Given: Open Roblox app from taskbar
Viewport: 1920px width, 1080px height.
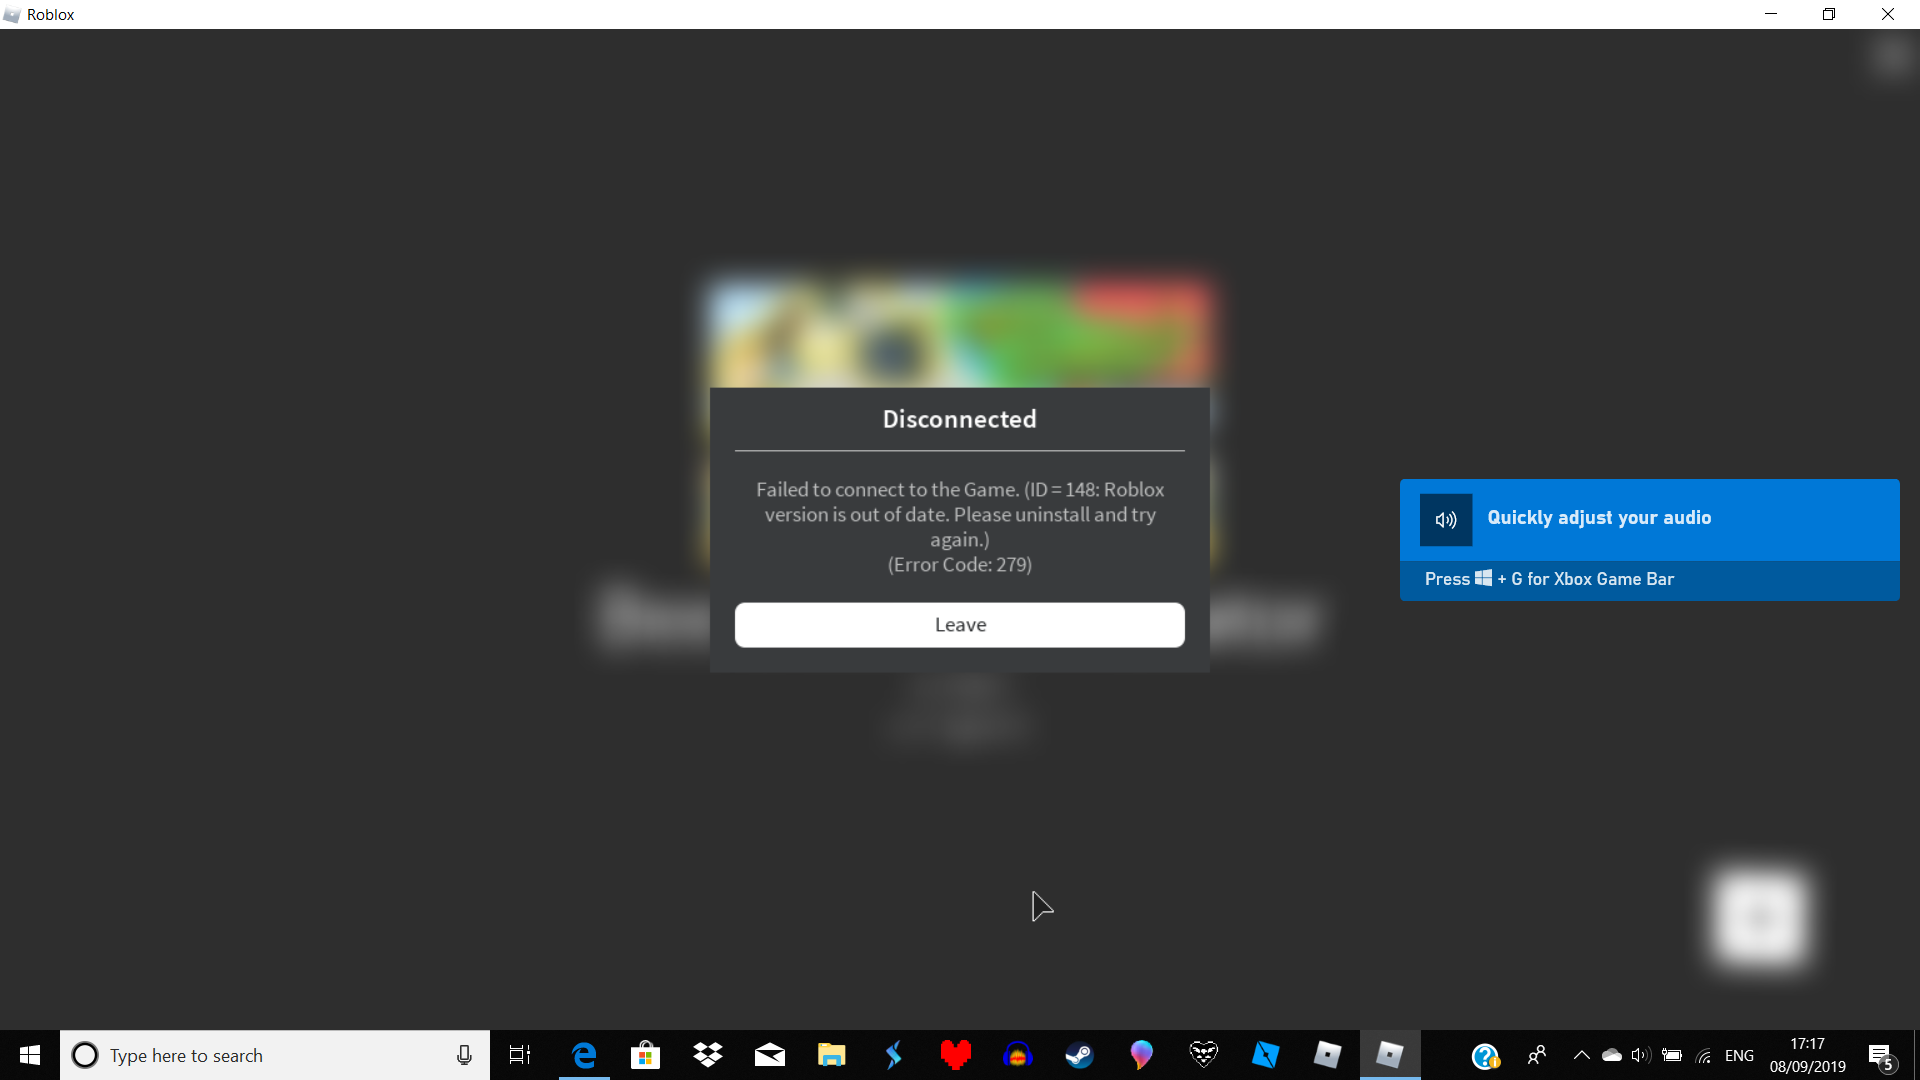Looking at the screenshot, I should coord(1390,1055).
